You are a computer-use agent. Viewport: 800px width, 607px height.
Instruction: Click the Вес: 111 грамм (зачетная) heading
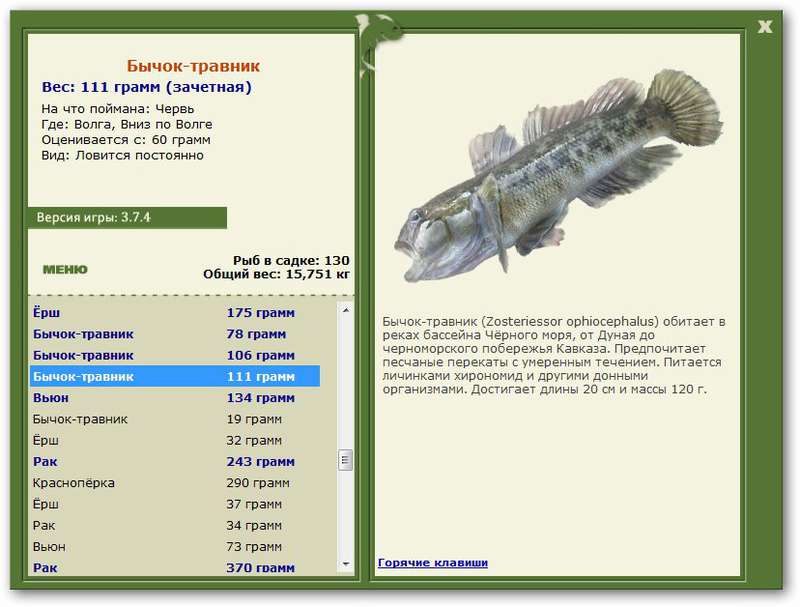147,87
